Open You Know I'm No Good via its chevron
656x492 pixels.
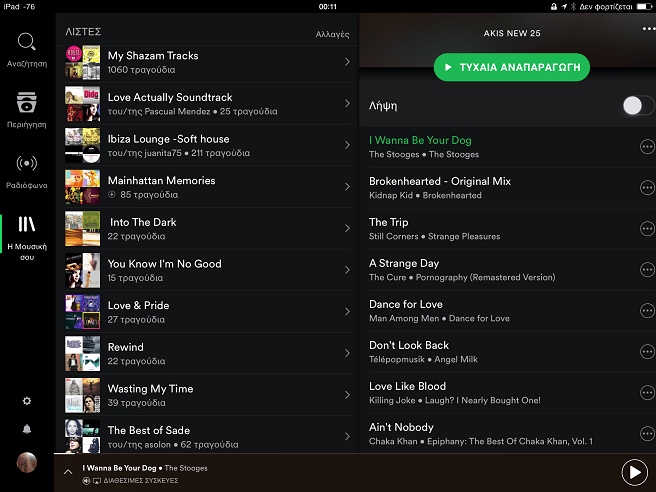tap(347, 270)
